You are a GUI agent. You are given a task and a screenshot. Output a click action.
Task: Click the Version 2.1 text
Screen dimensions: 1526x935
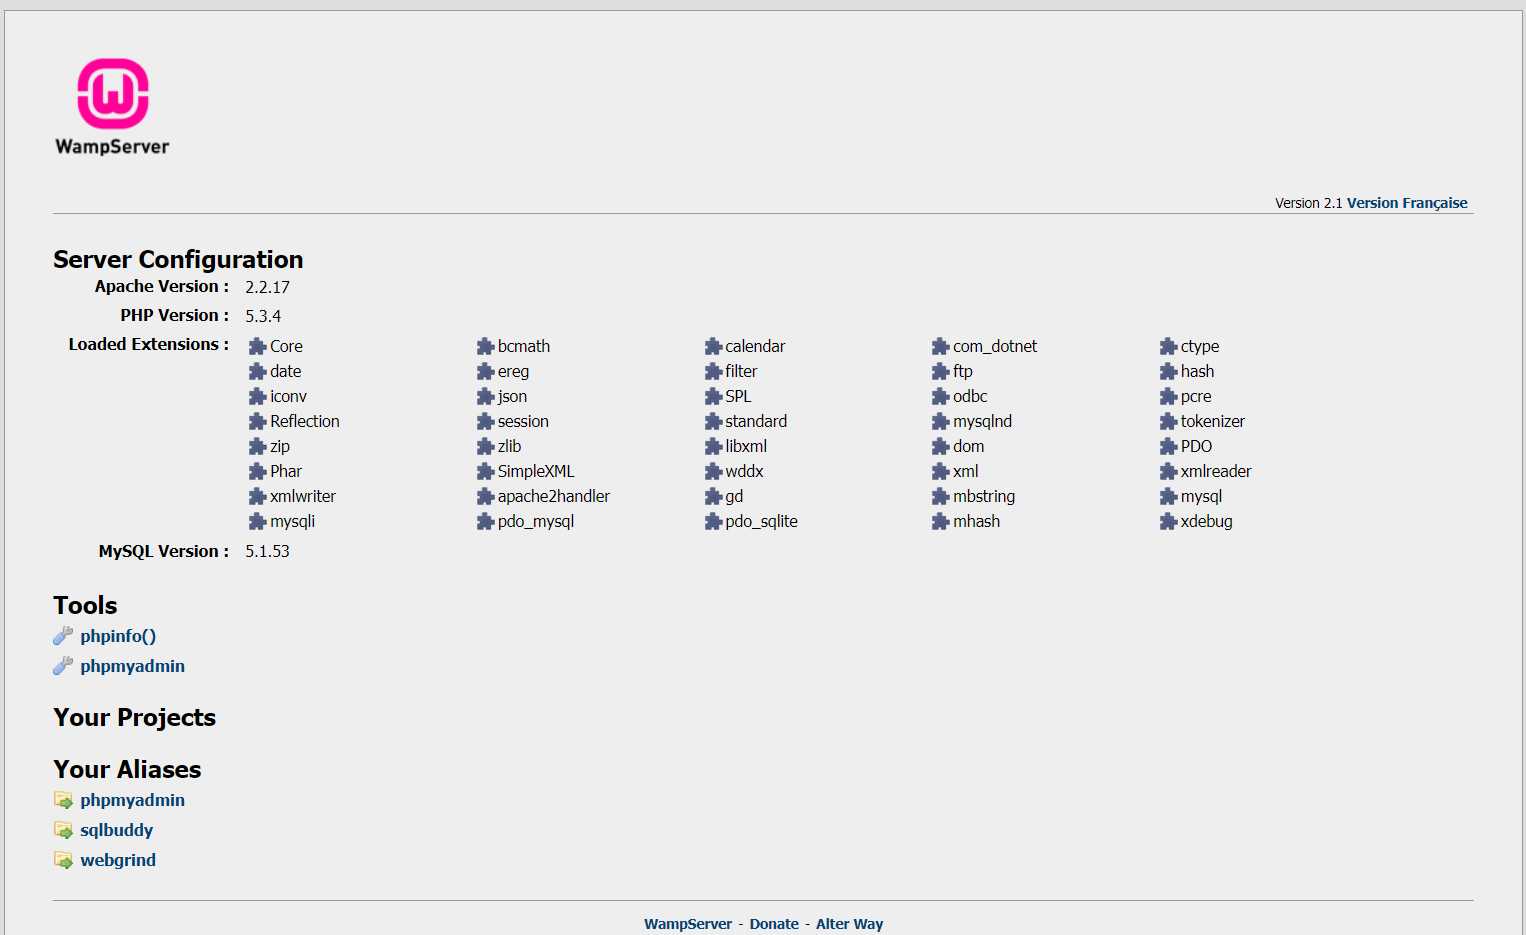tap(1308, 203)
